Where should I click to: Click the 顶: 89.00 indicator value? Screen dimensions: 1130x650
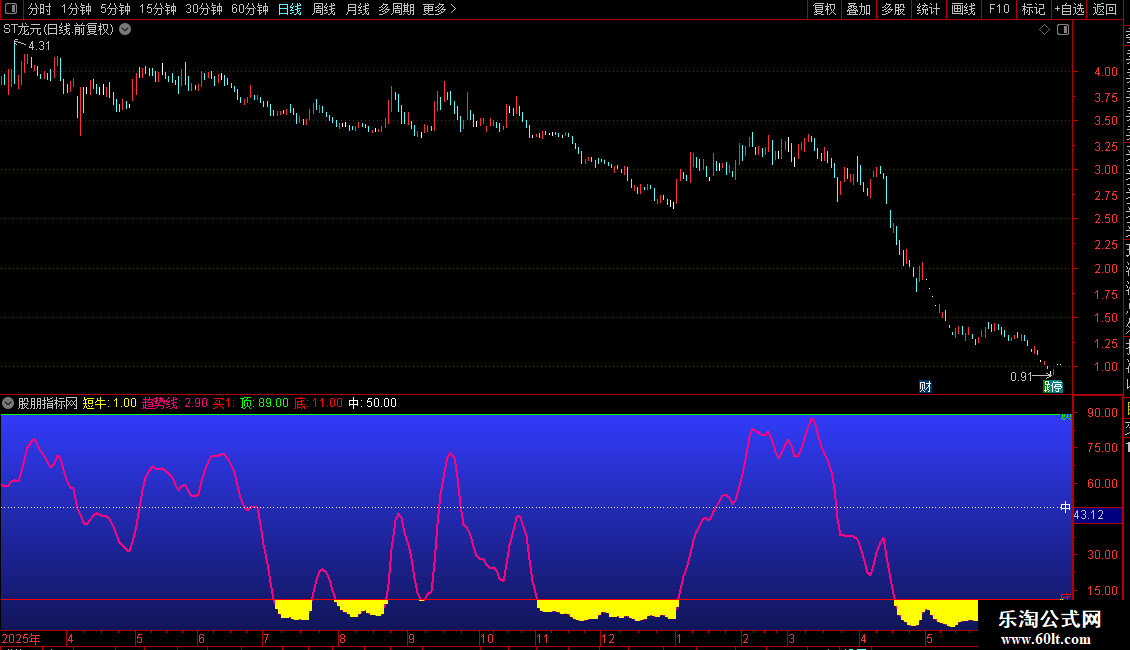pos(264,403)
